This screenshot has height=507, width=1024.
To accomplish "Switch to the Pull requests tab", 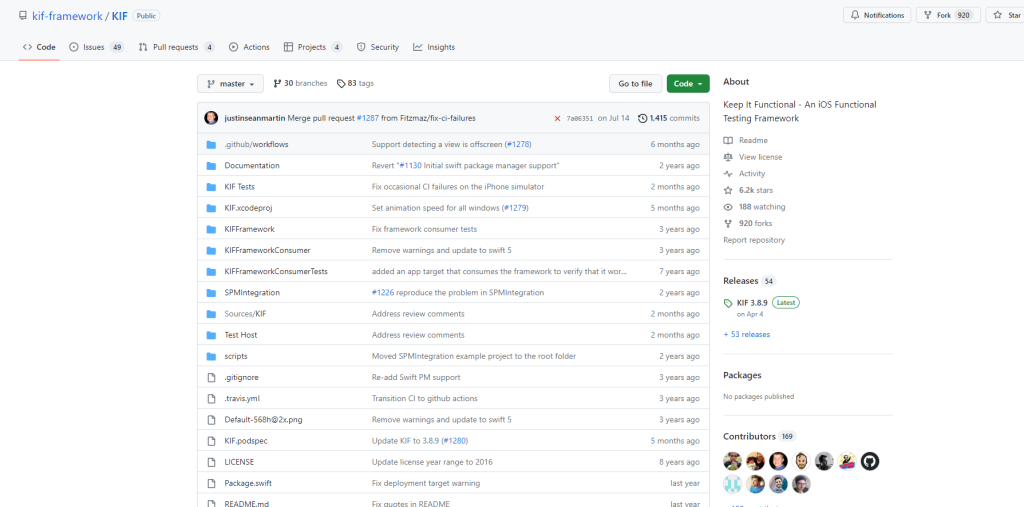I will point(176,47).
